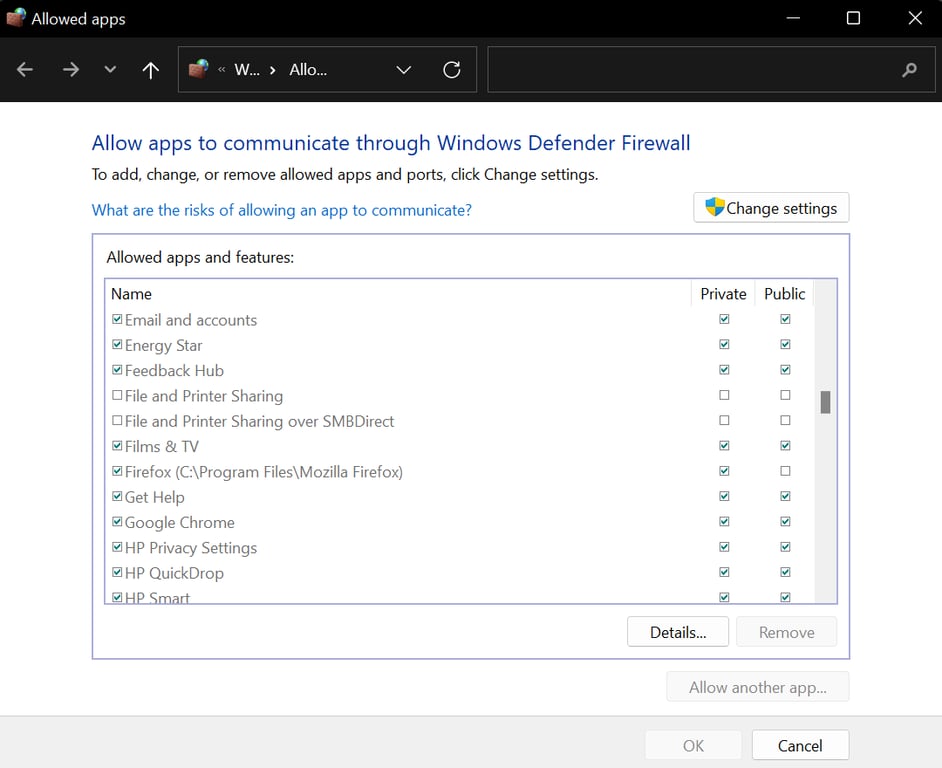Click the list scrollbar thumb
The width and height of the screenshot is (942, 768).
pos(824,402)
